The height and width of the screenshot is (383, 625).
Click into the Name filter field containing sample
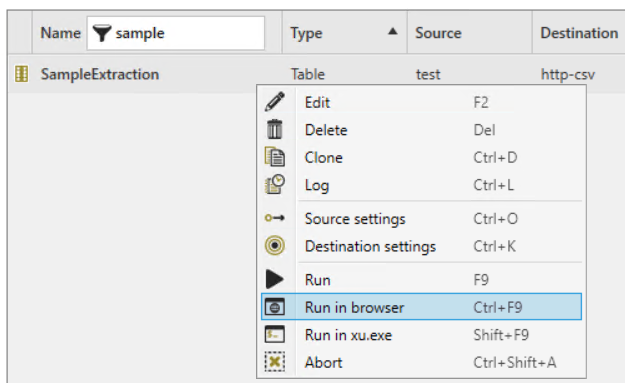coord(175,33)
